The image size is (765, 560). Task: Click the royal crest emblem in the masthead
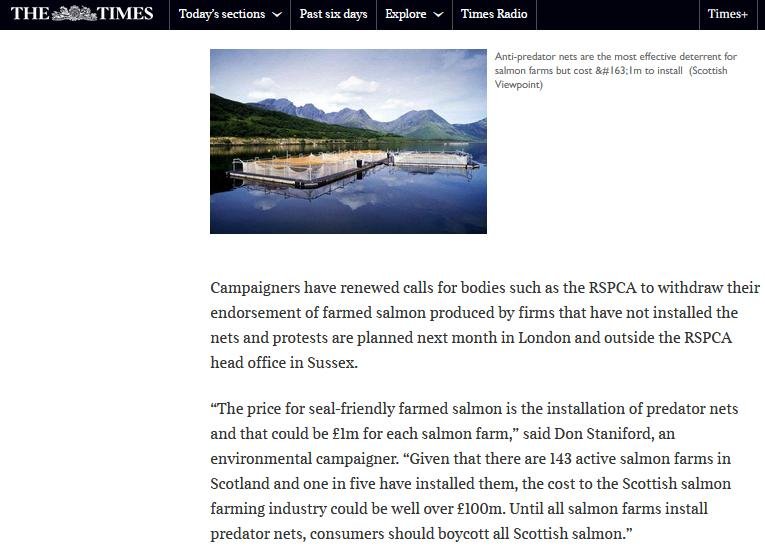point(74,14)
